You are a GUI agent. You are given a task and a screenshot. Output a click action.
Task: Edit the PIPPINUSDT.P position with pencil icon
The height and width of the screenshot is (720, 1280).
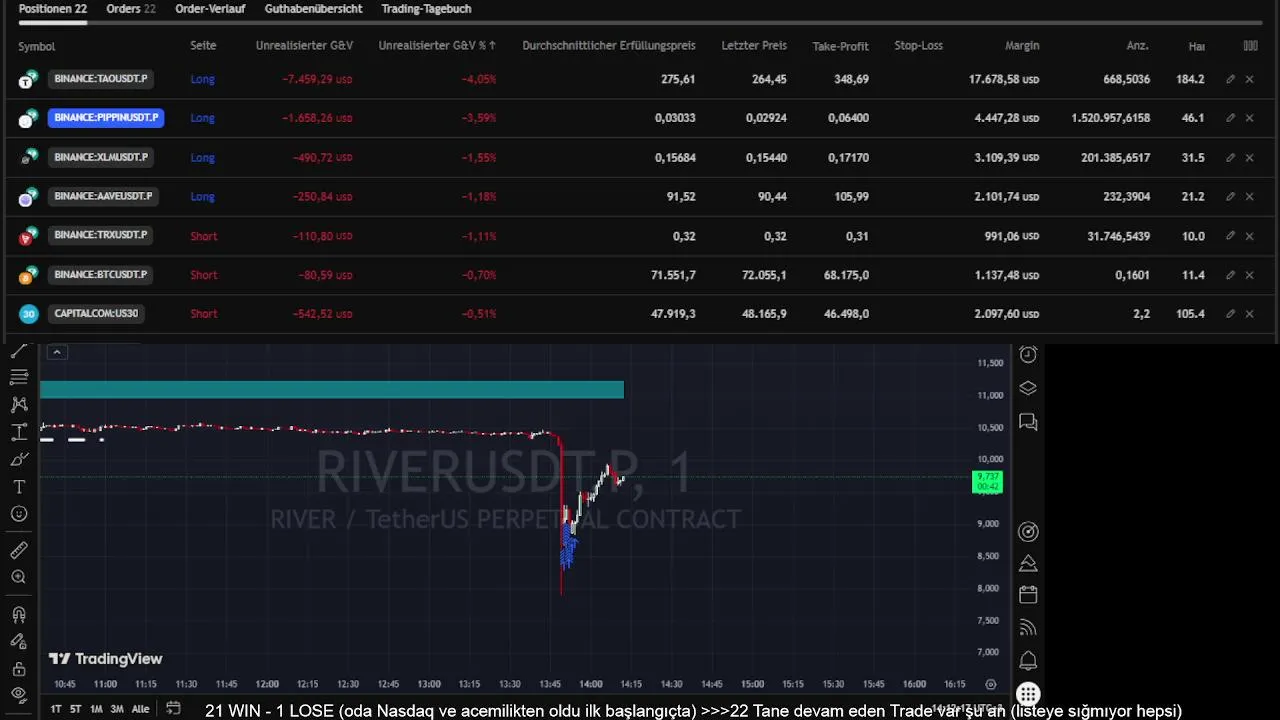pos(1231,118)
